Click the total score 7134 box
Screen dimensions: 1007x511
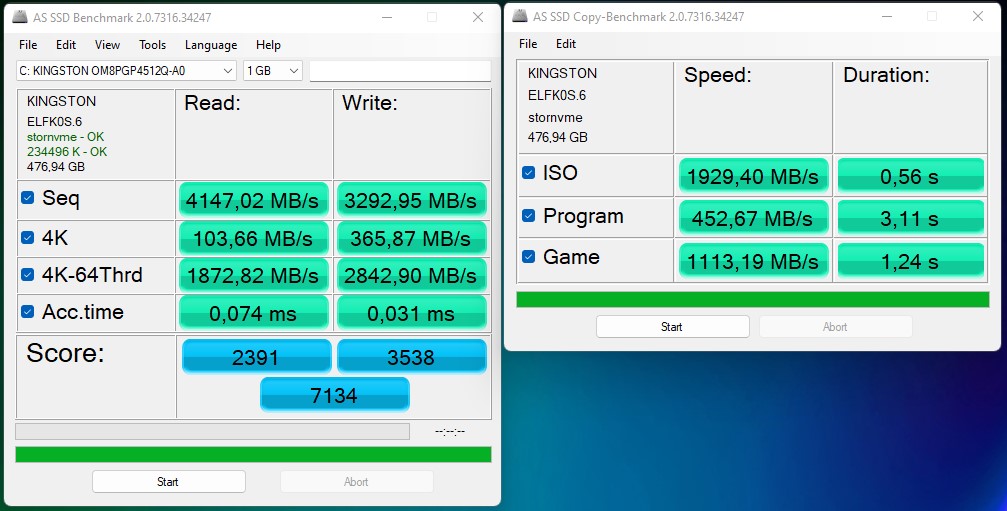[x=334, y=395]
